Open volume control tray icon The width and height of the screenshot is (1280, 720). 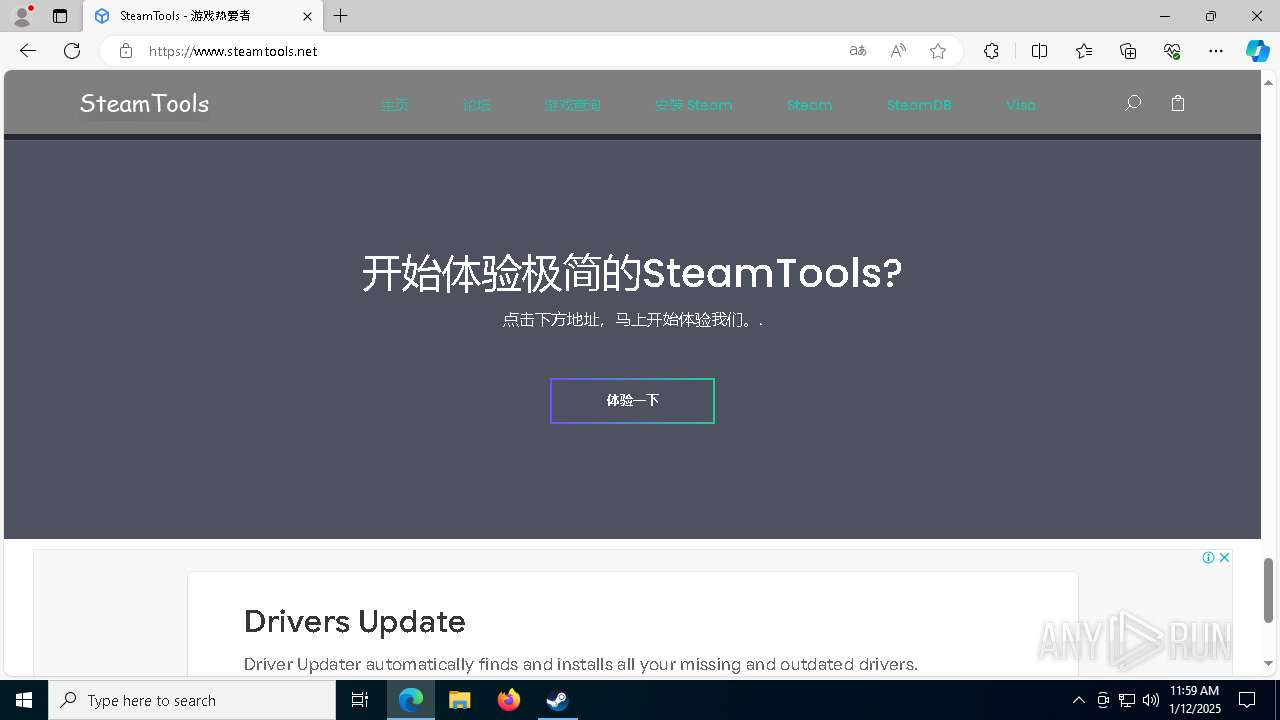coord(1151,700)
